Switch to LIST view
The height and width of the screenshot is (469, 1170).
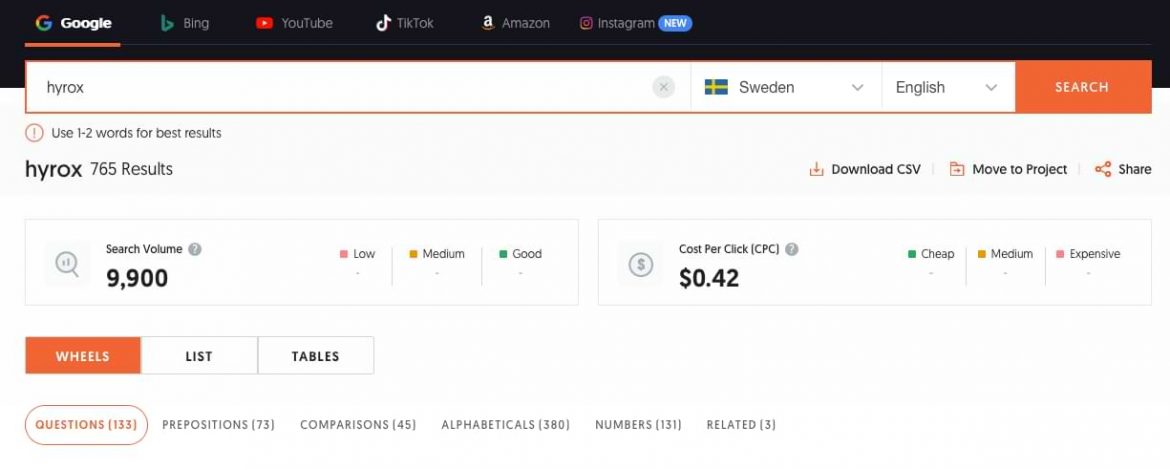pyautogui.click(x=199, y=356)
